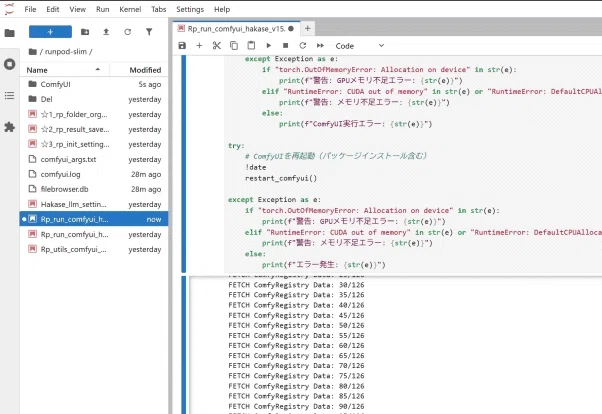The image size is (602, 414).
Task: Open the Edit menu
Action: (53, 9)
